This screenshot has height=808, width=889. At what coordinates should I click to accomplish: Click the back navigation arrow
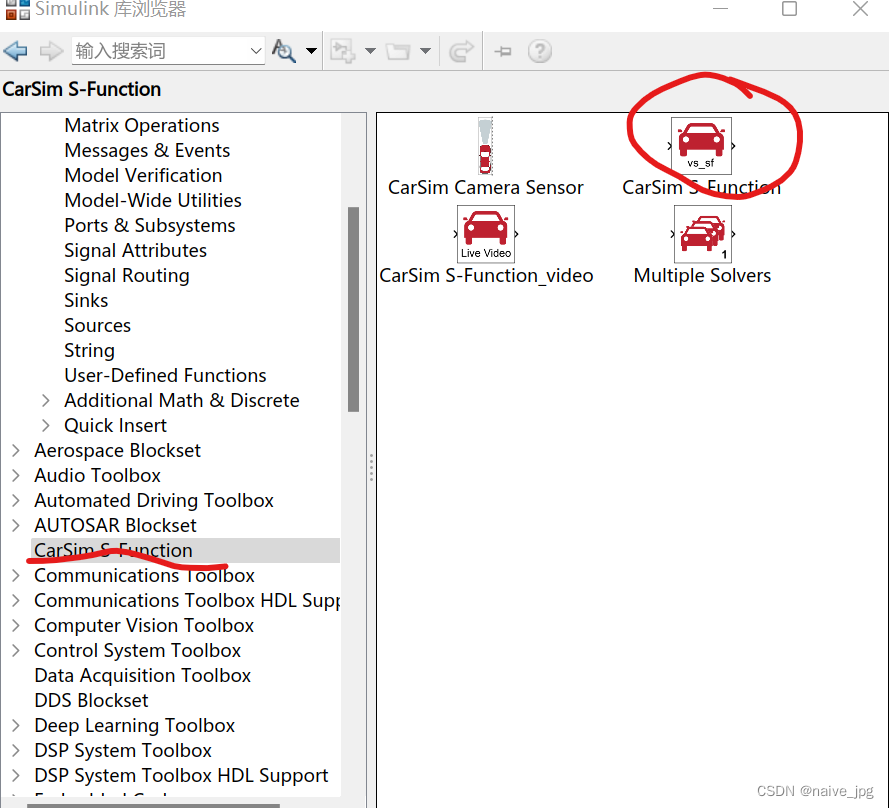tap(15, 51)
